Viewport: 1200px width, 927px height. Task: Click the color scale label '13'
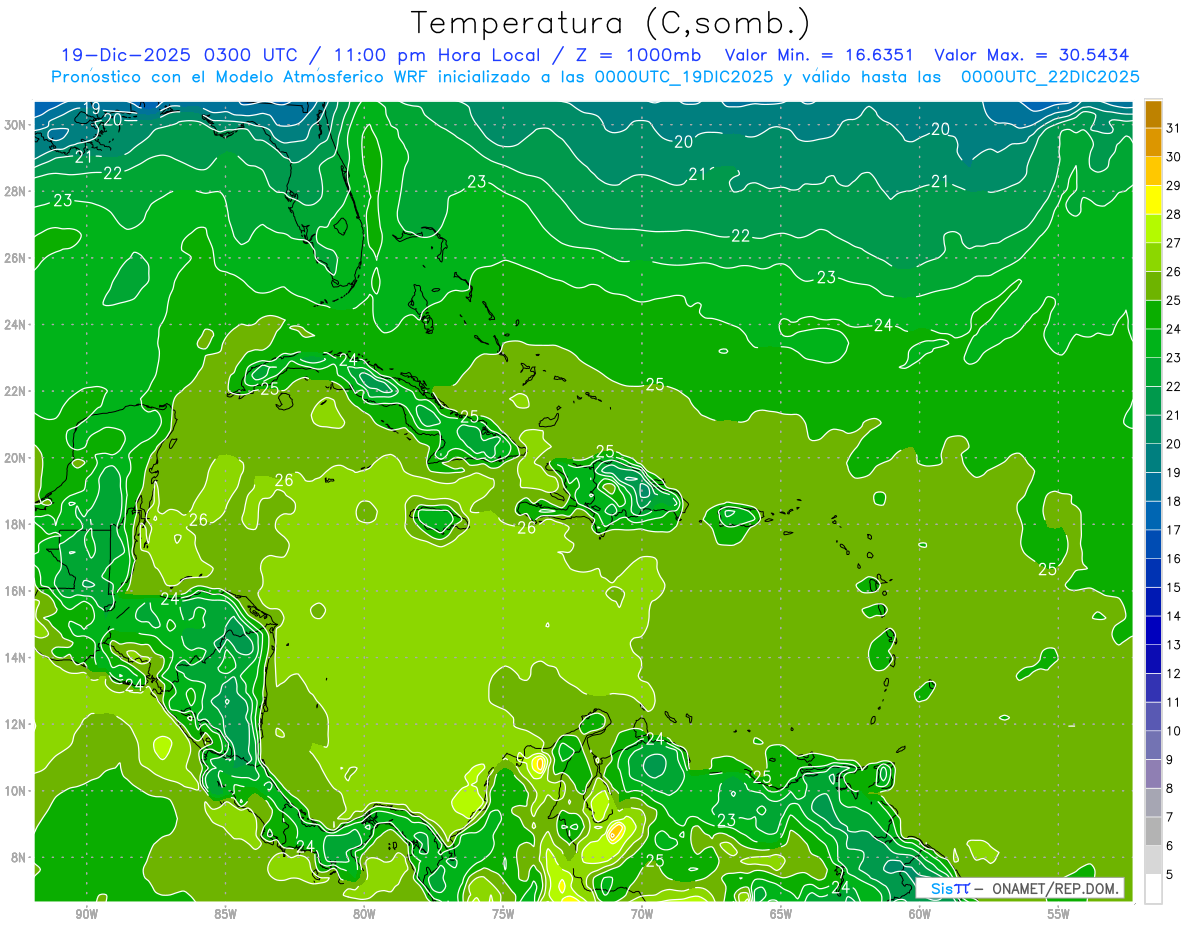1174,645
